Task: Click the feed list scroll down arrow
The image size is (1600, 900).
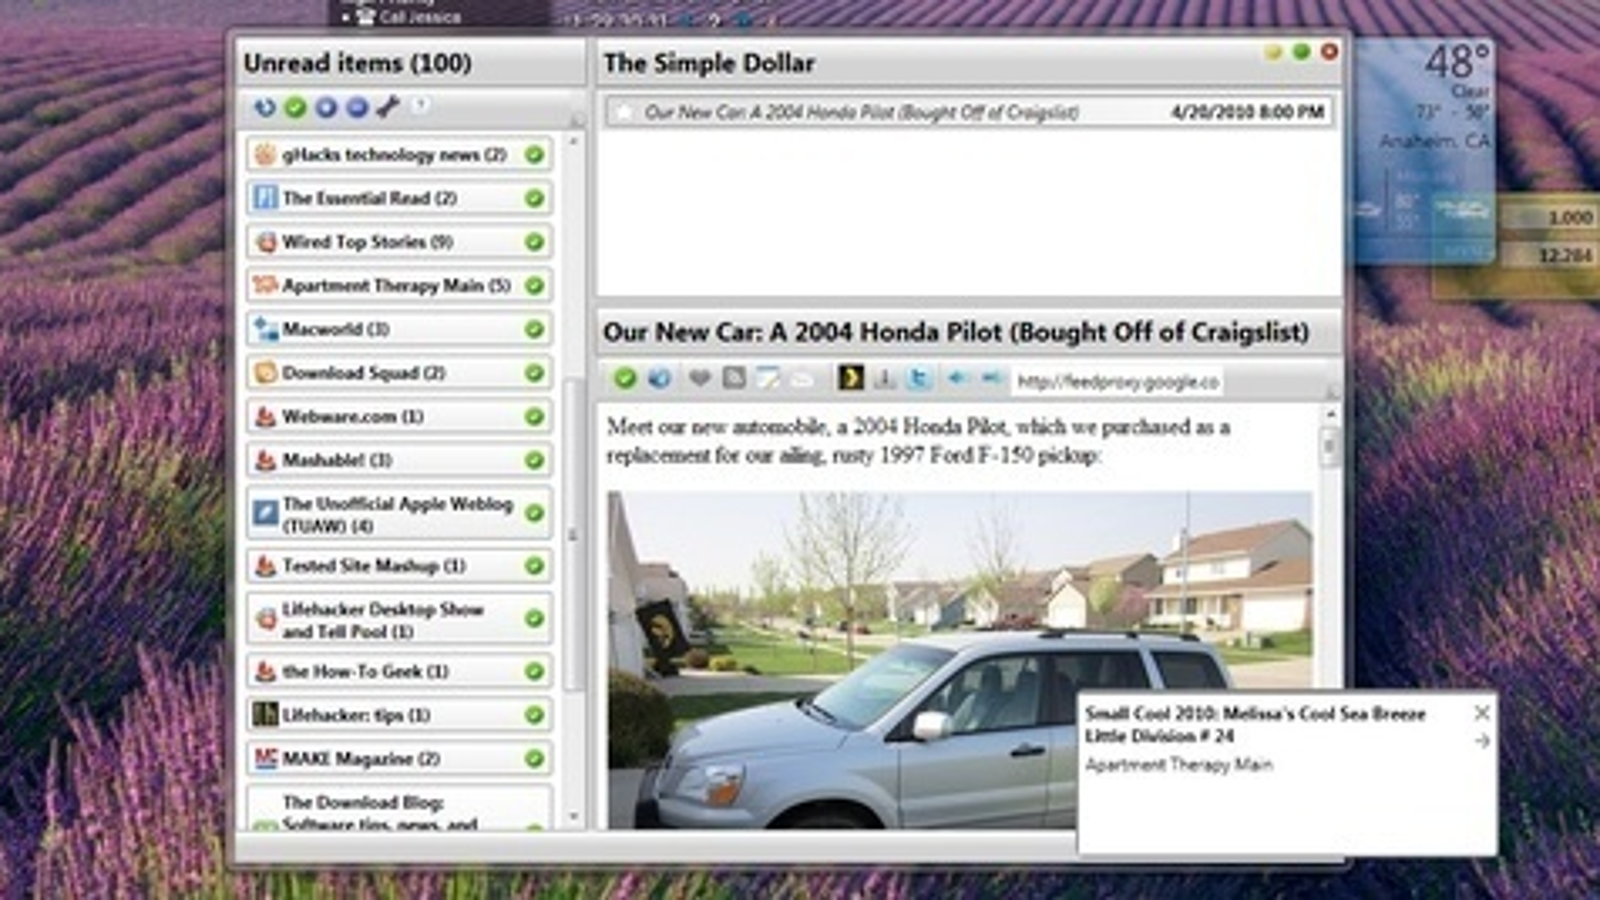Action: point(574,816)
